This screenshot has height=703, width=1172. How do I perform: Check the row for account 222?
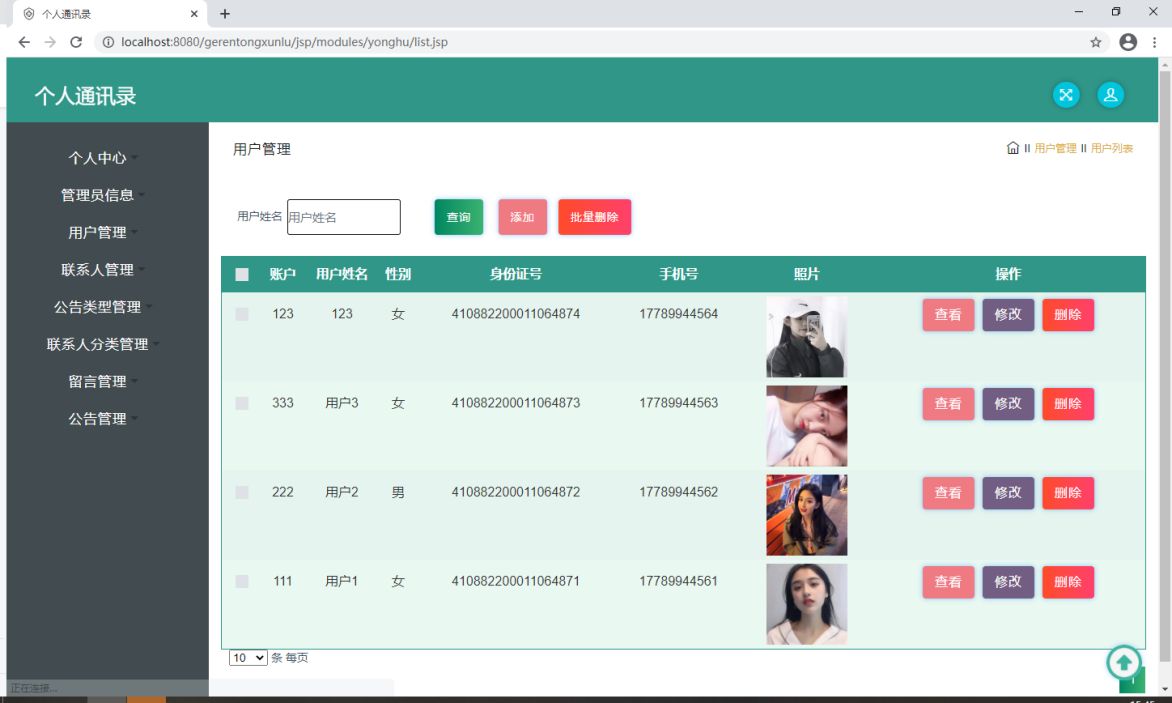(x=241, y=492)
